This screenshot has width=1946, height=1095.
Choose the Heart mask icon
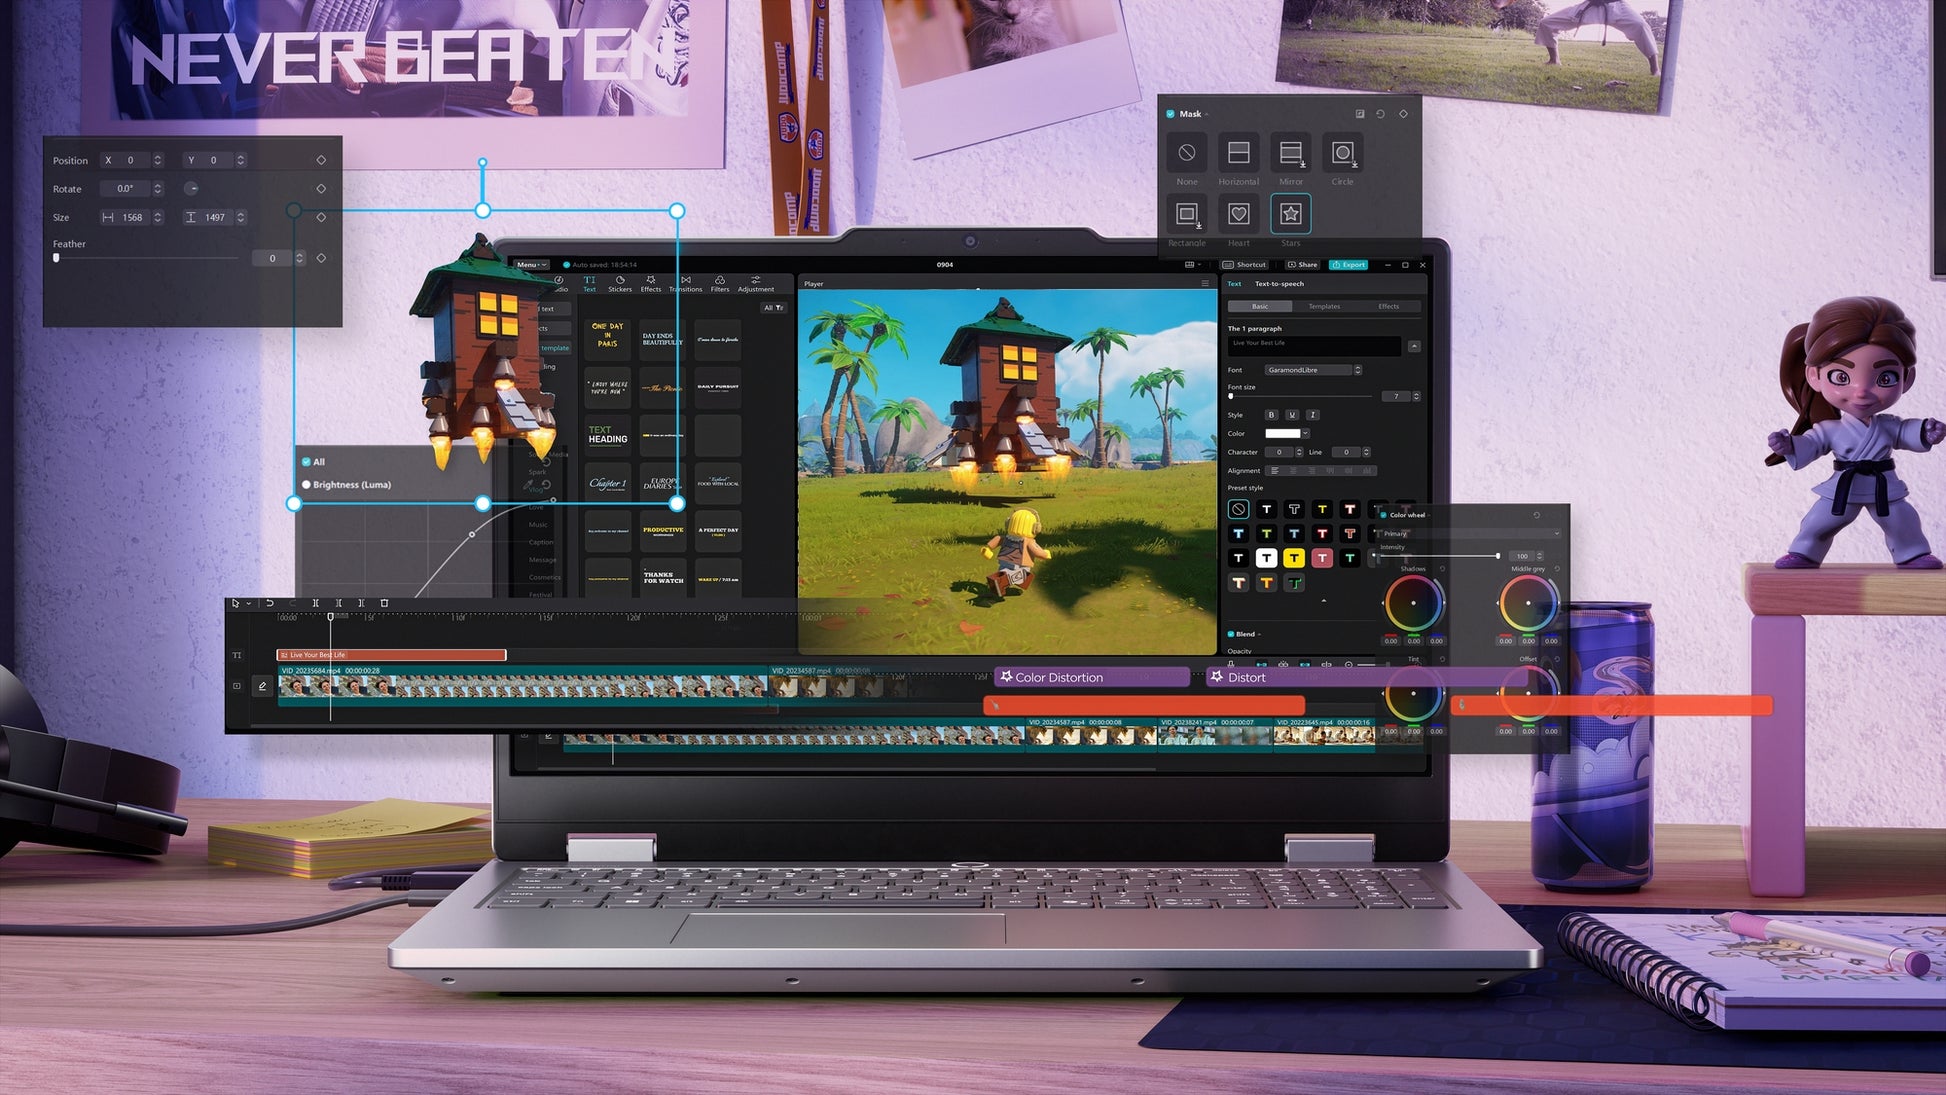pos(1238,214)
